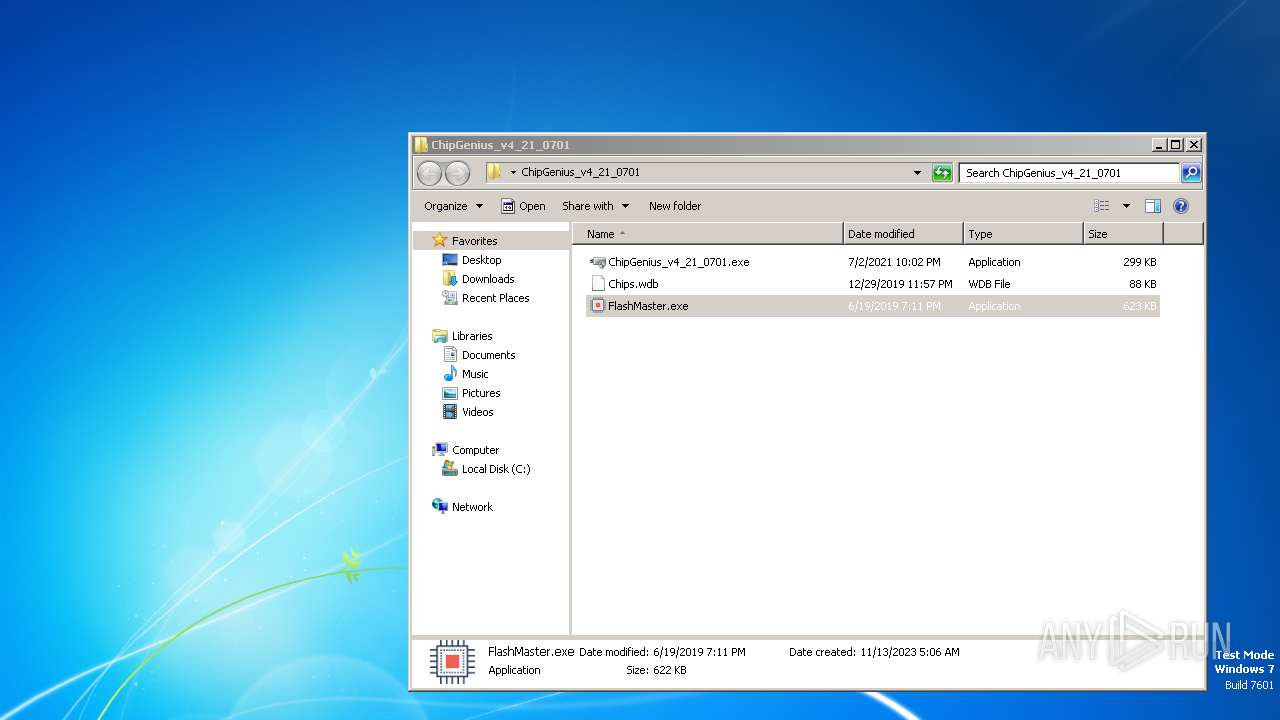Select Libraries in navigation pane
The width and height of the screenshot is (1280, 720).
472,336
